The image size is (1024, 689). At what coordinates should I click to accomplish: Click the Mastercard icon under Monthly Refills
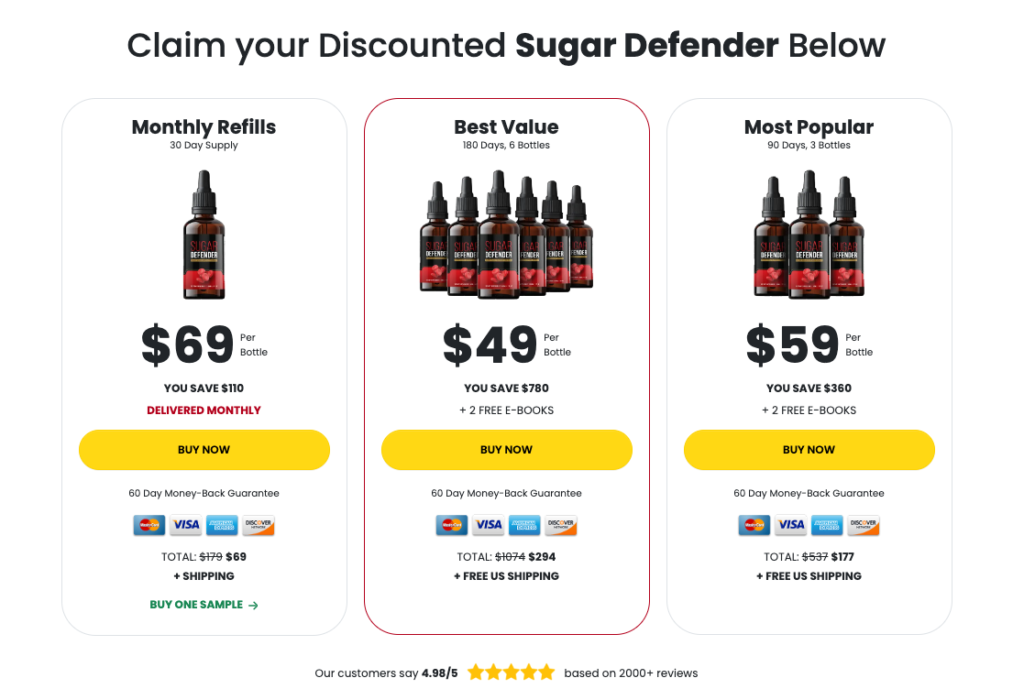click(x=149, y=525)
